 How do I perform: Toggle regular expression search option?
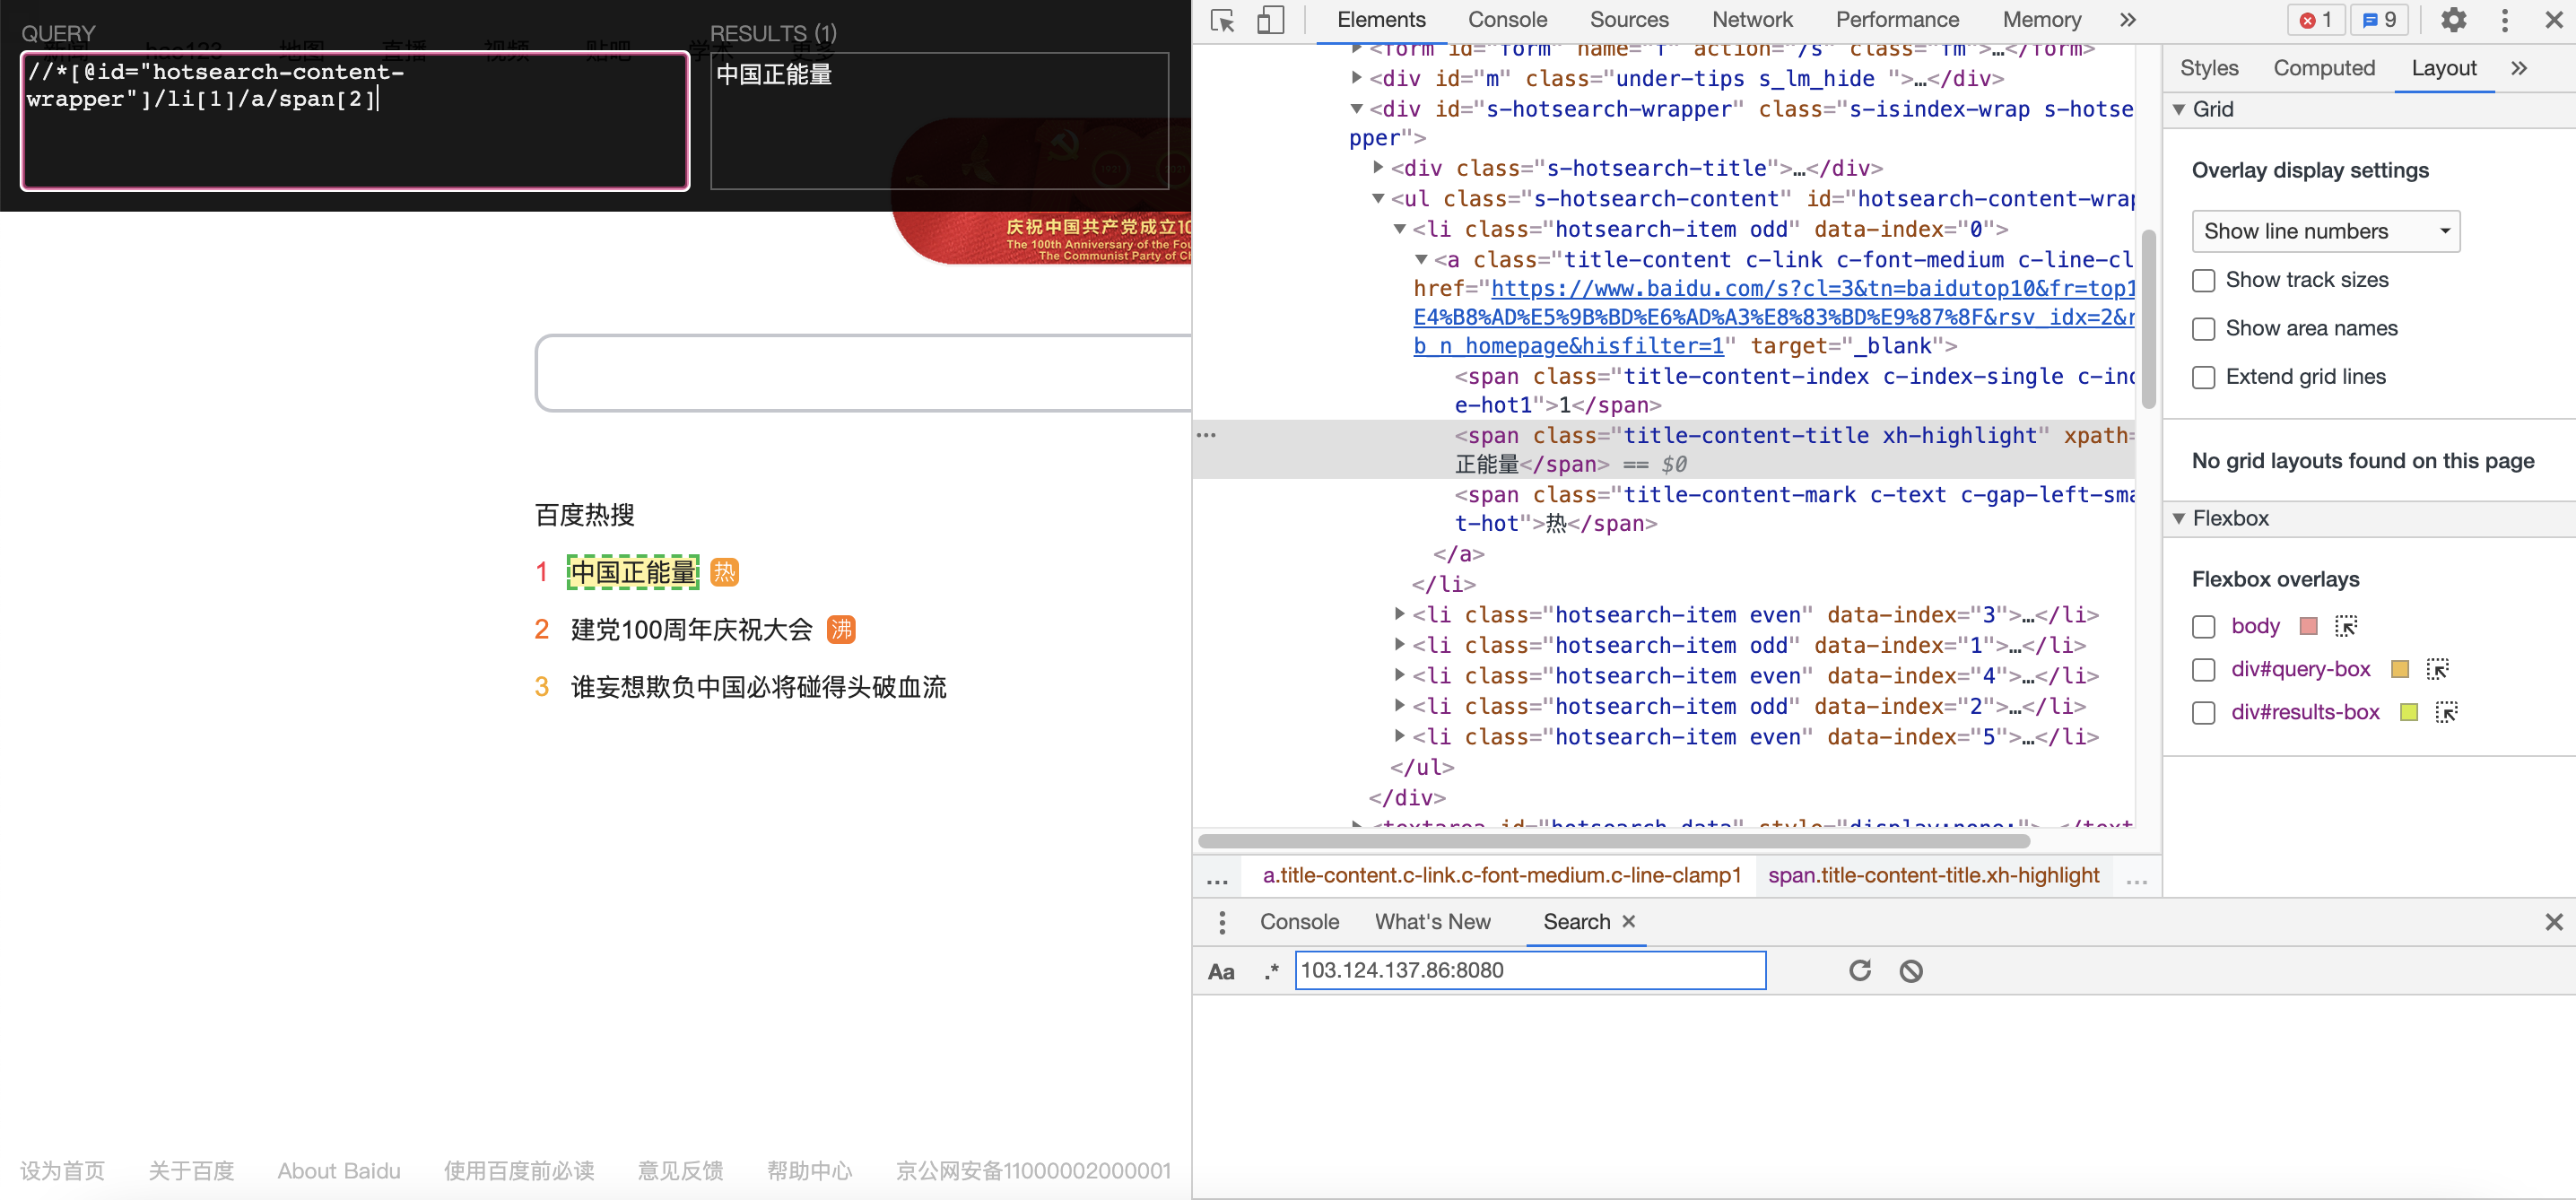click(x=1271, y=972)
